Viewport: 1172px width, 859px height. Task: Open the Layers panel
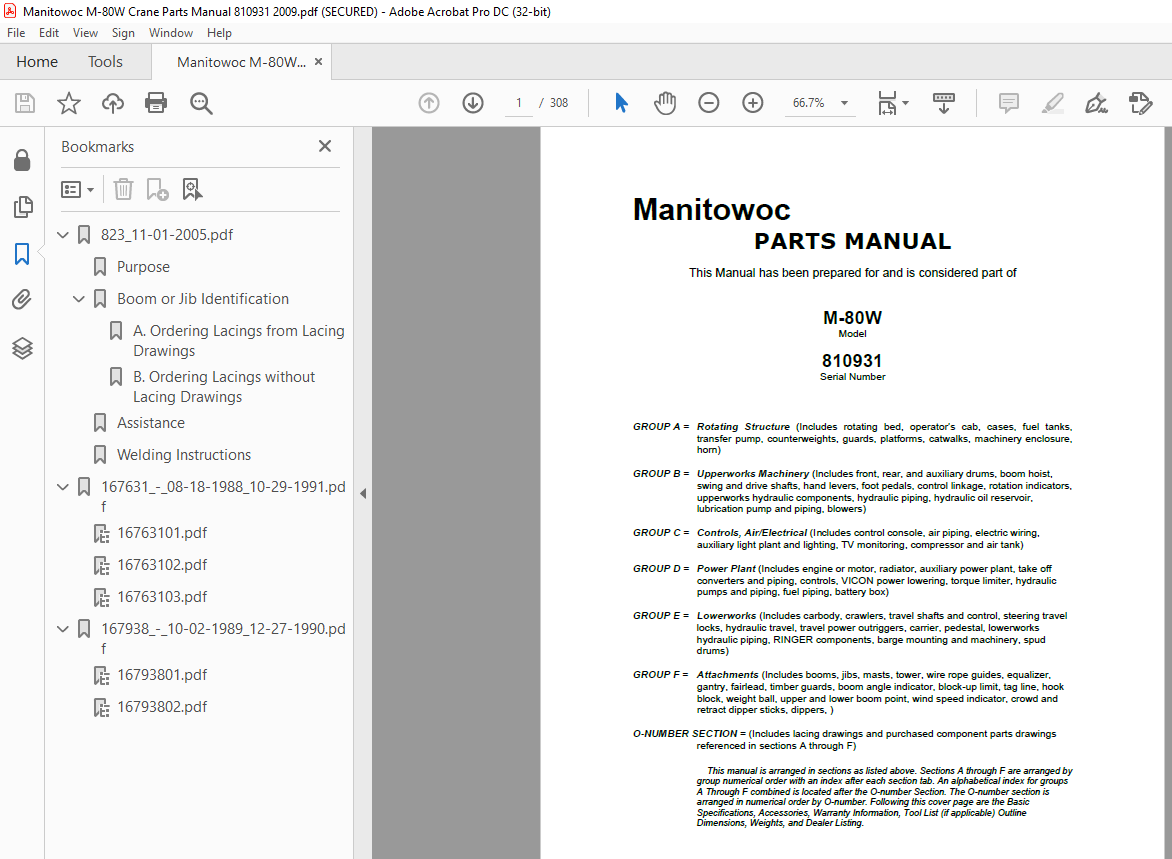[x=22, y=348]
